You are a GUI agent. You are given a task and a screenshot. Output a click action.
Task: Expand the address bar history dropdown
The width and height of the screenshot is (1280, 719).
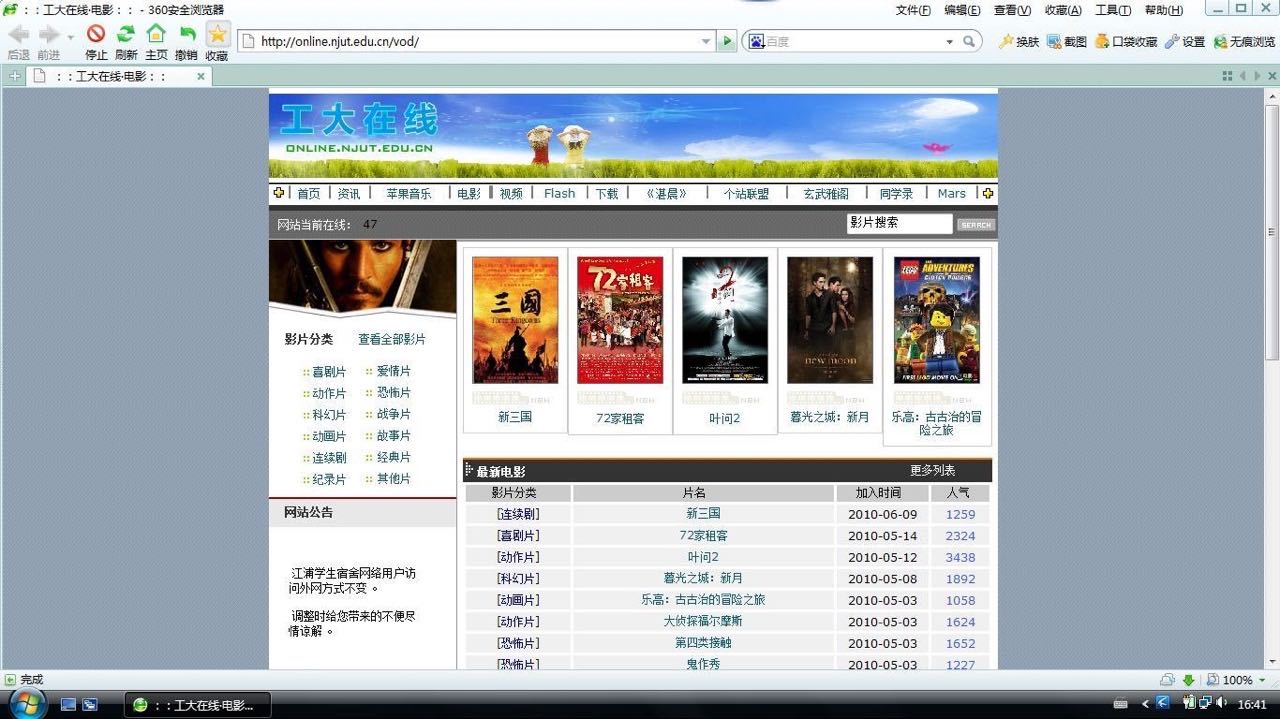(x=706, y=41)
